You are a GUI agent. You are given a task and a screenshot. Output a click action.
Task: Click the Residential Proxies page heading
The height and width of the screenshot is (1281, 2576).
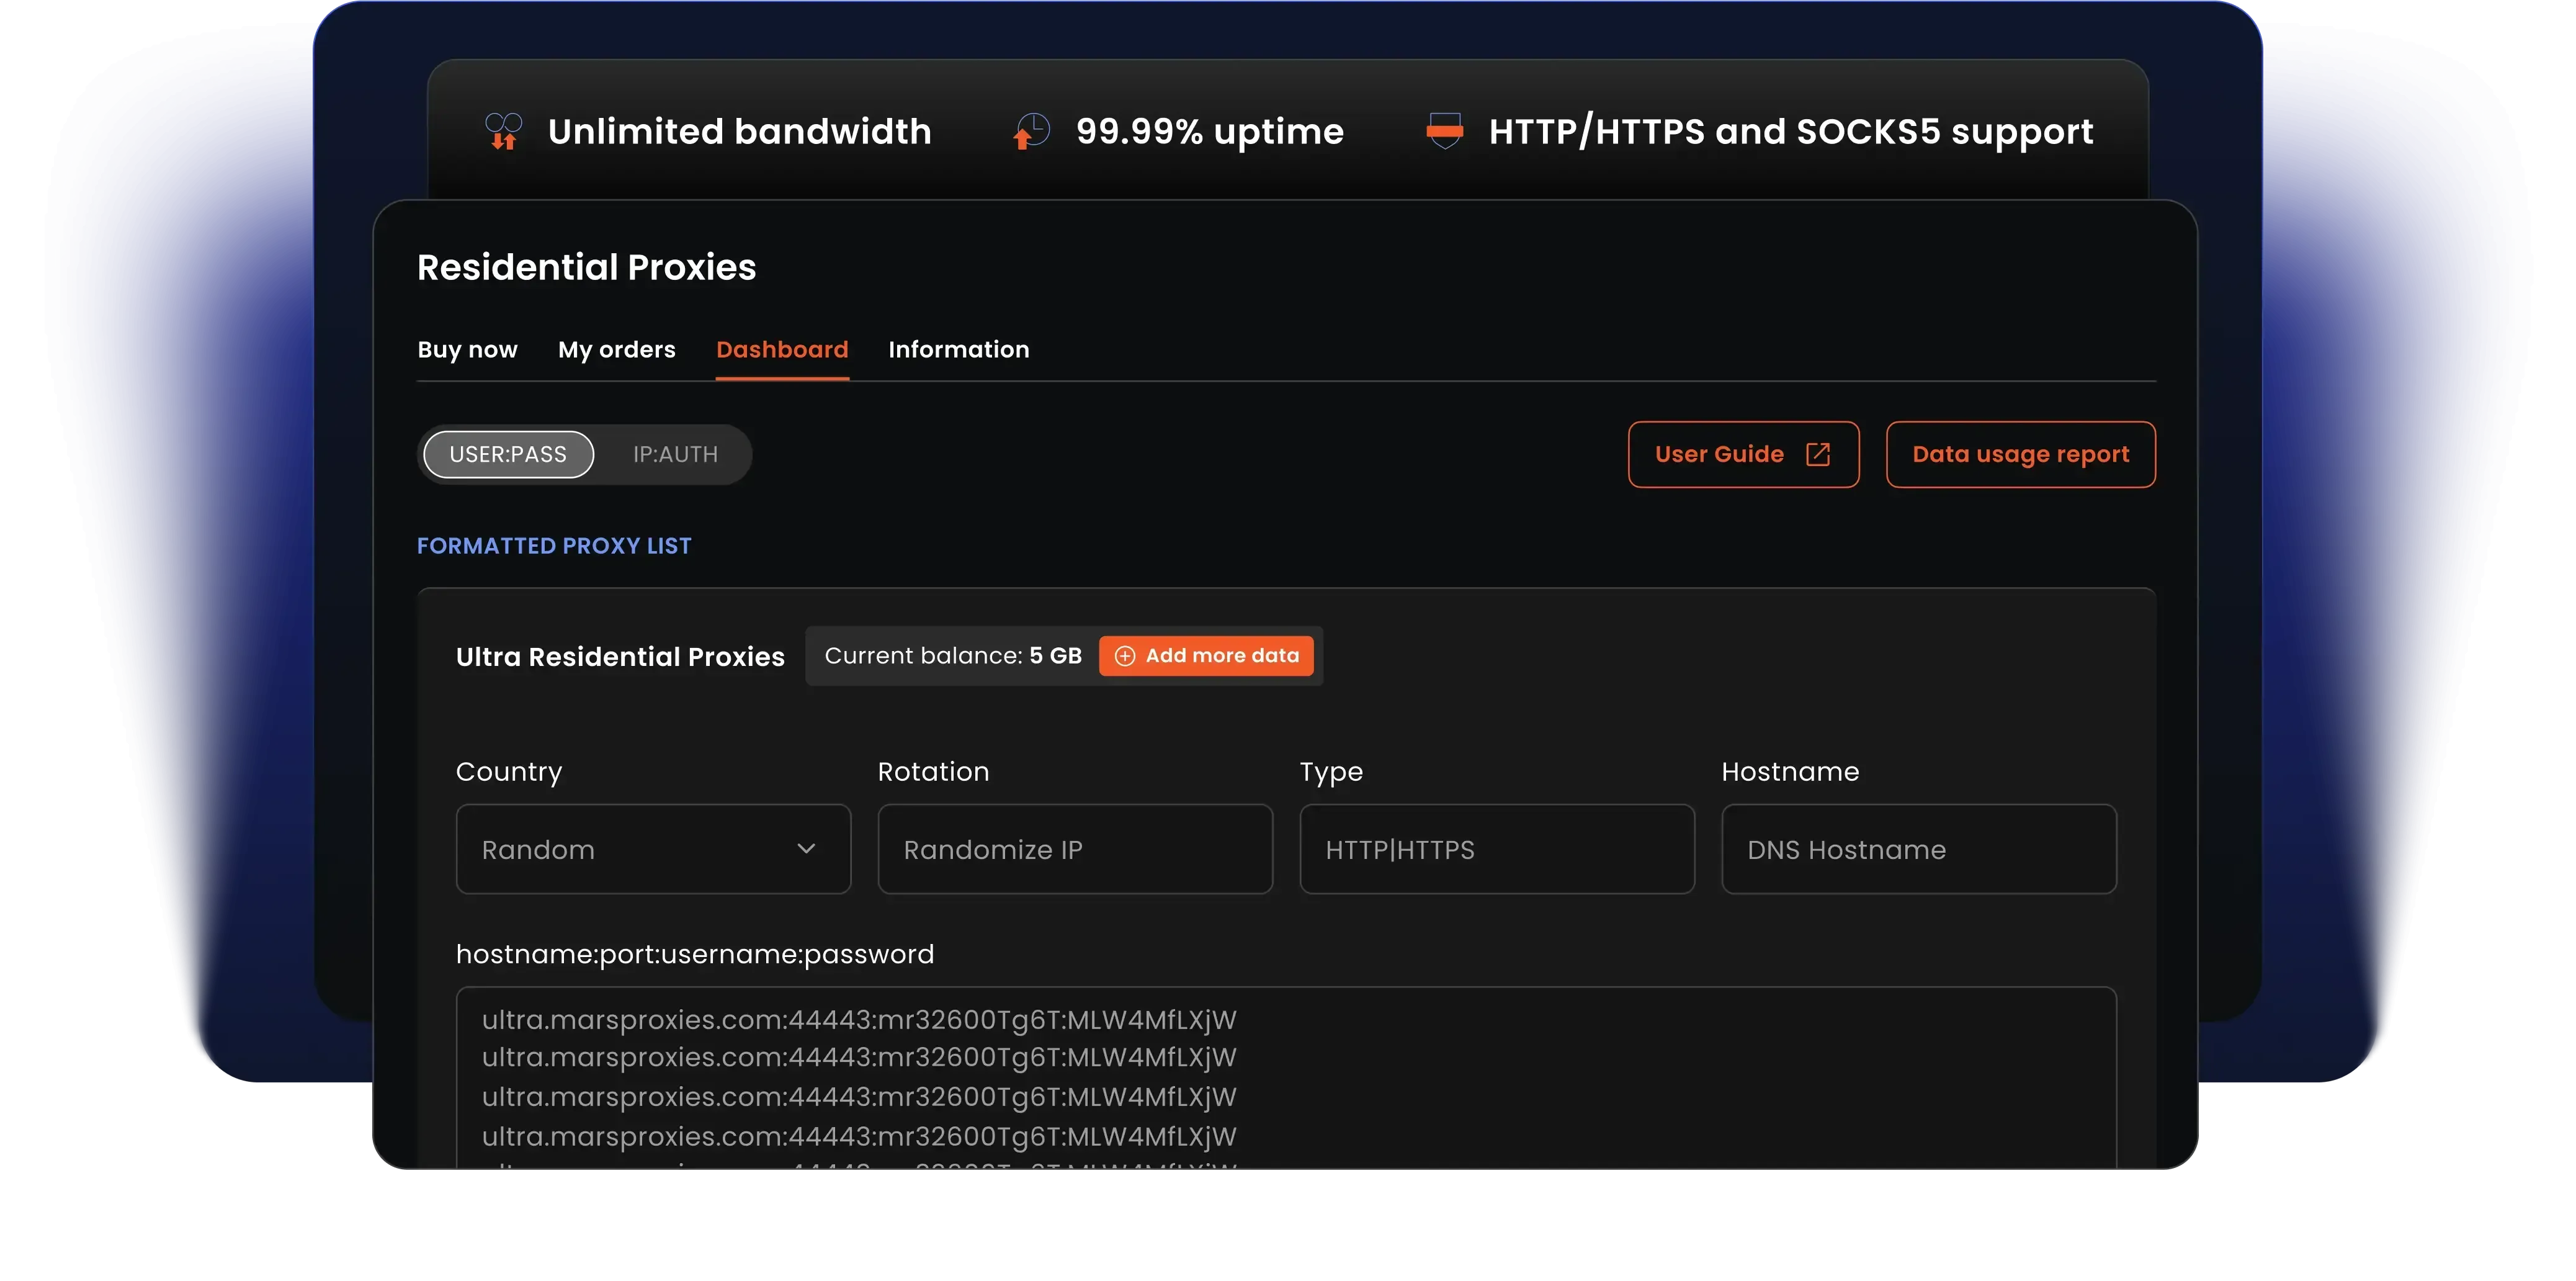(586, 267)
